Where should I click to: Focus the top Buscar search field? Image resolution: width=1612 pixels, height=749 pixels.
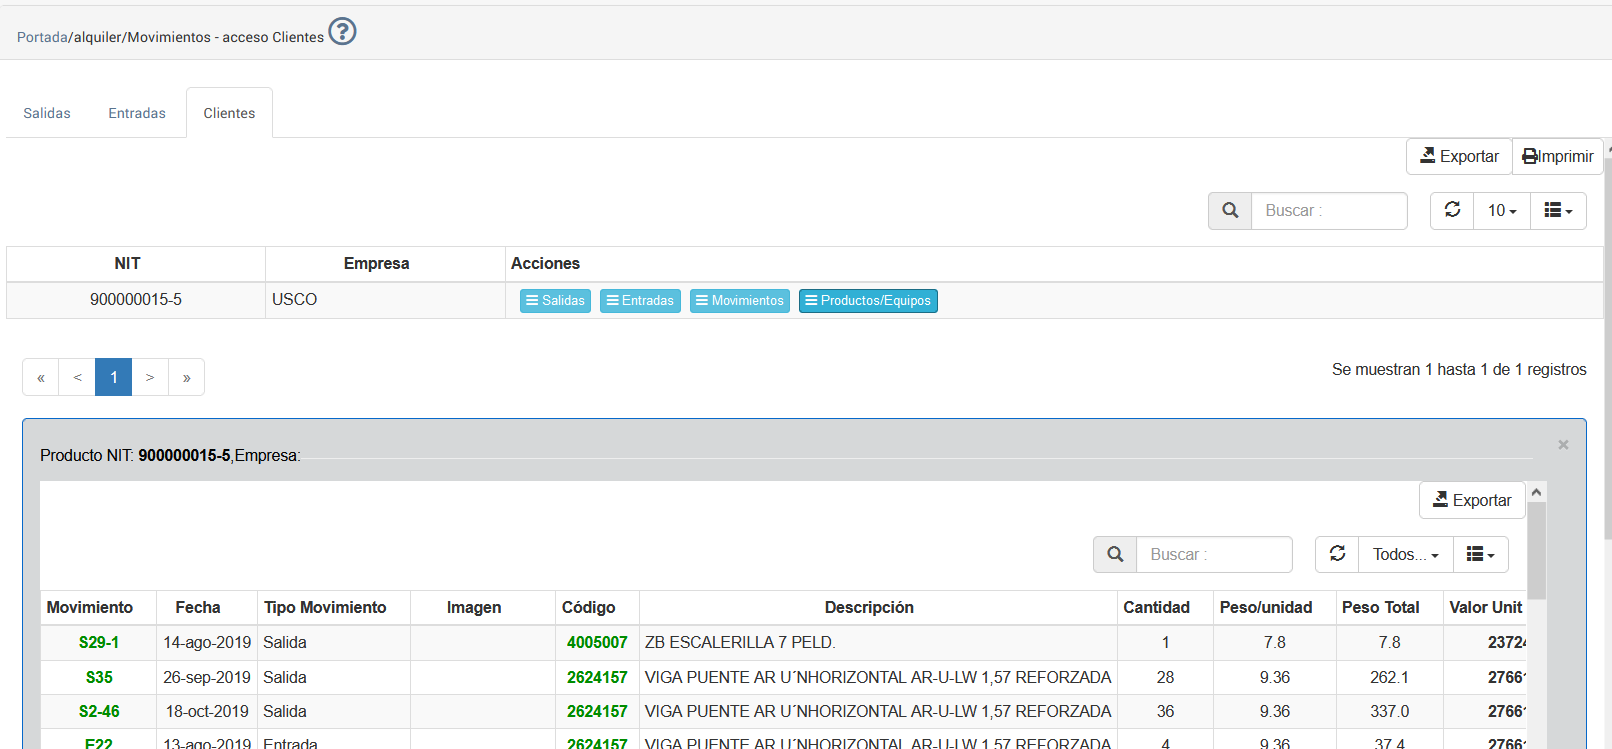pyautogui.click(x=1329, y=211)
